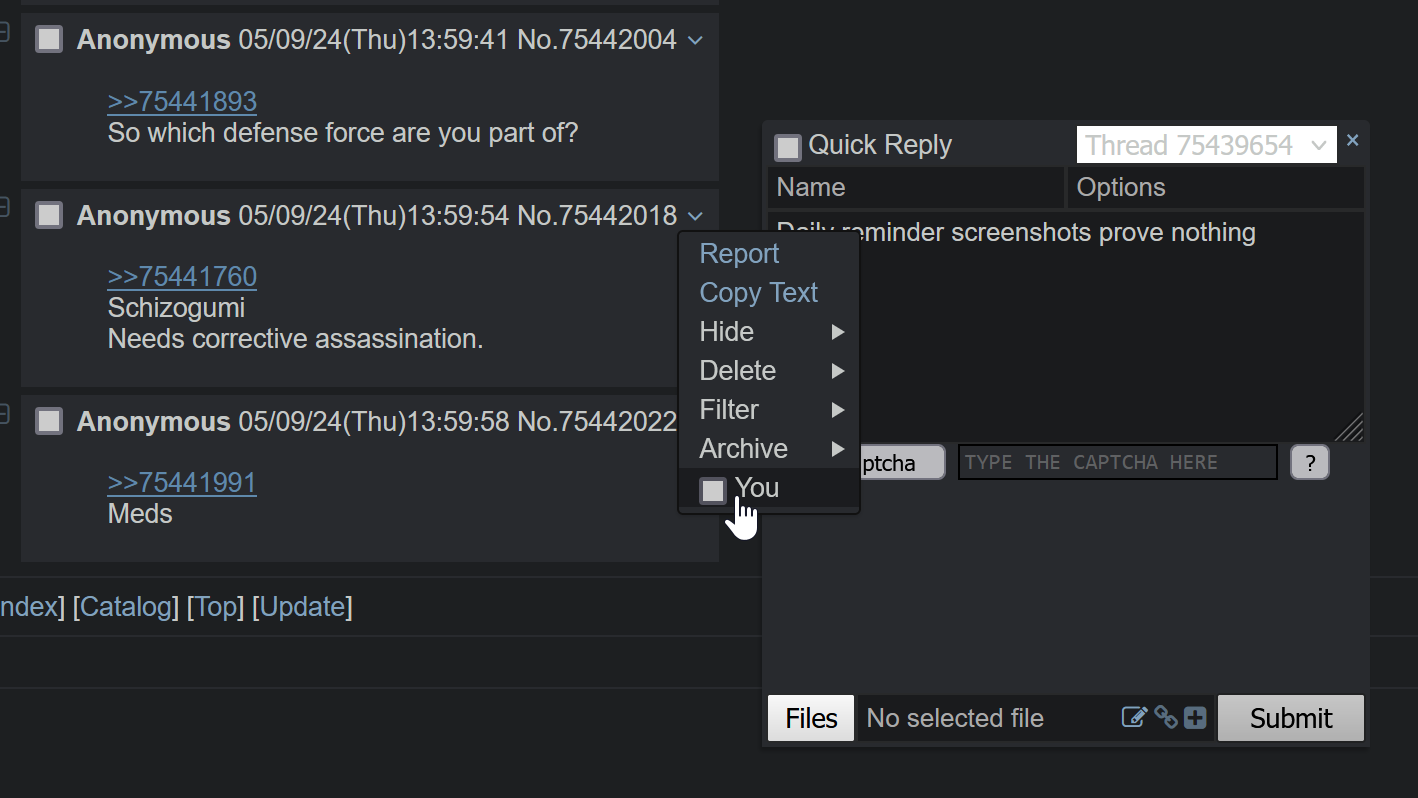Open the file text editor pencil icon

(x=1134, y=717)
